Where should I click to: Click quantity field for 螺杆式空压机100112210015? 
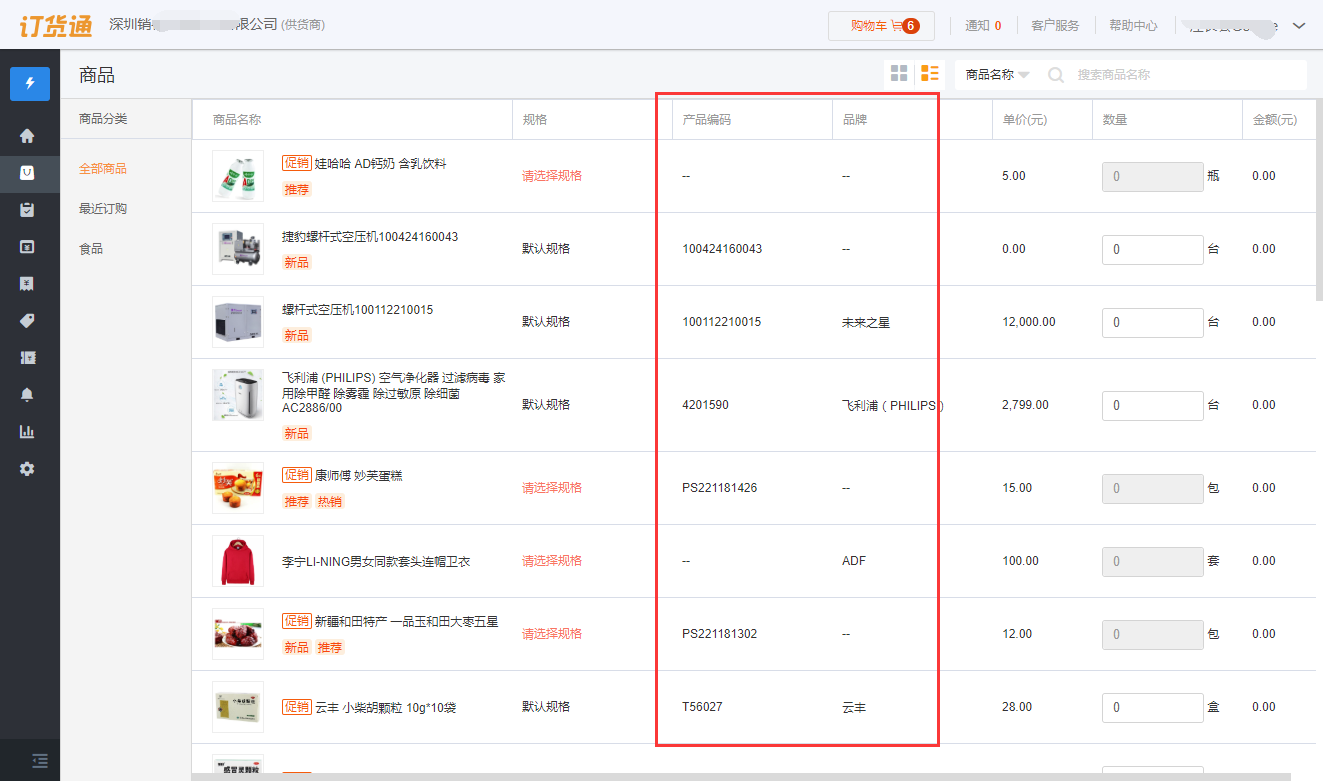(x=1152, y=323)
